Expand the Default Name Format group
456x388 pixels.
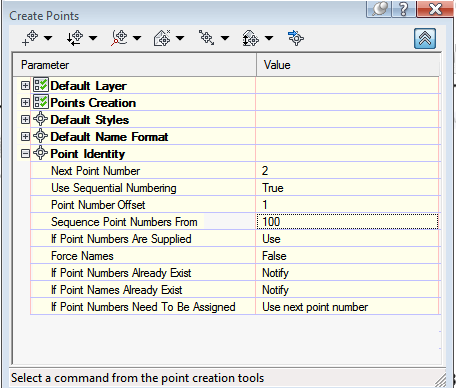pyautogui.click(x=25, y=137)
